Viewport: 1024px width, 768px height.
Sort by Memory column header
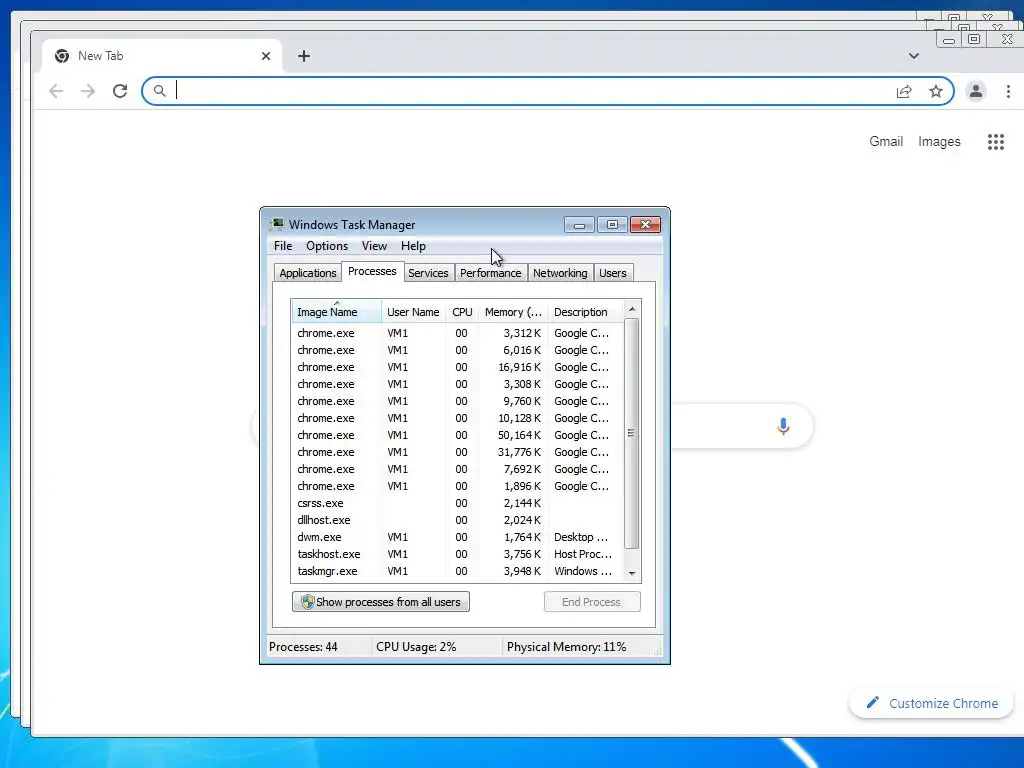(x=513, y=312)
